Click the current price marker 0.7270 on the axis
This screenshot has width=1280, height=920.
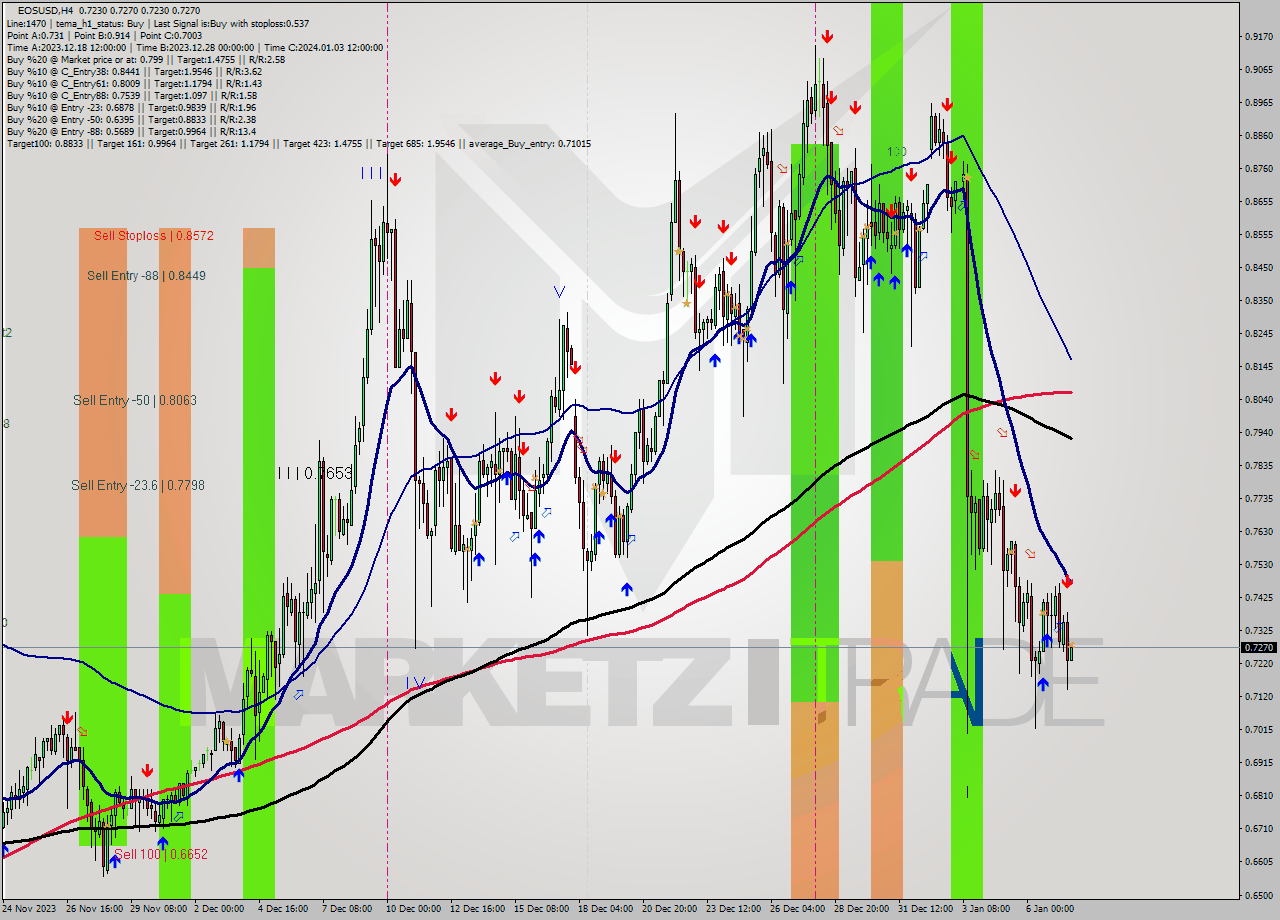click(x=1258, y=647)
